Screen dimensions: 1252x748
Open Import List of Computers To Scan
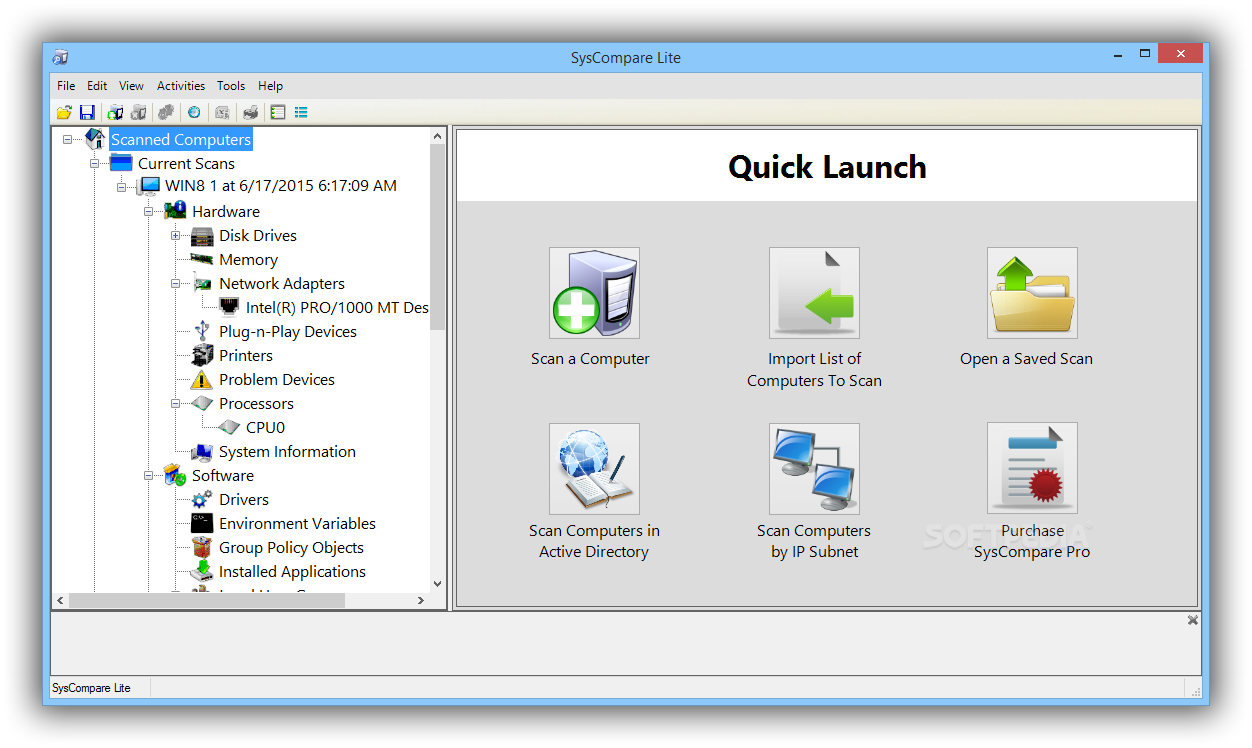click(814, 293)
